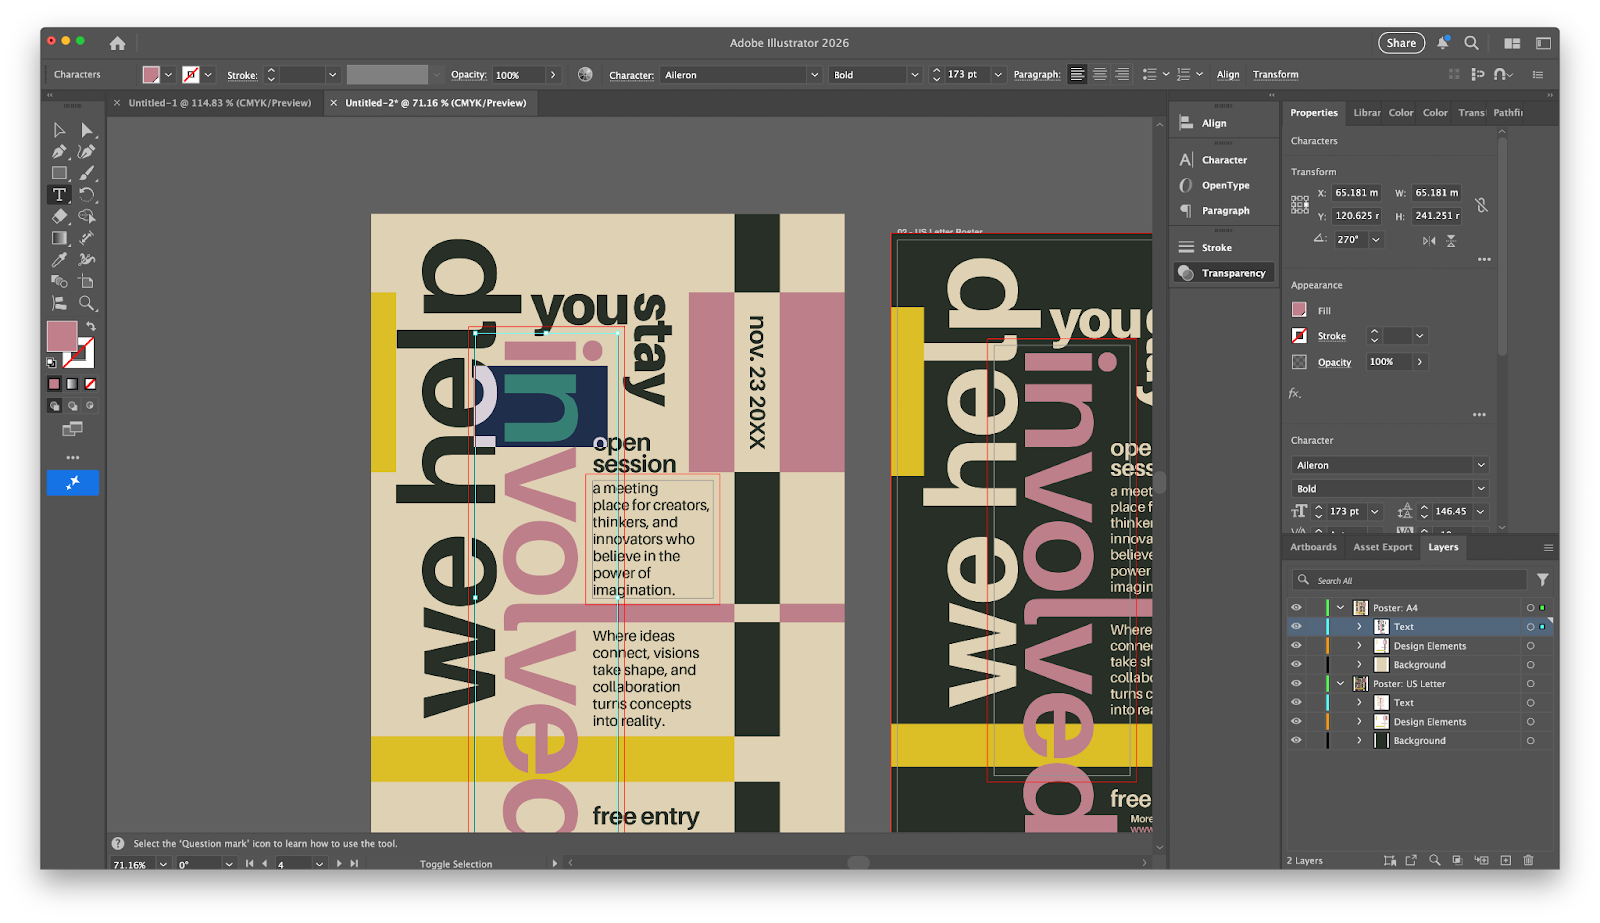This screenshot has width=1600, height=923.
Task: Toggle visibility of the Poster: US Letter layer
Action: (x=1296, y=684)
